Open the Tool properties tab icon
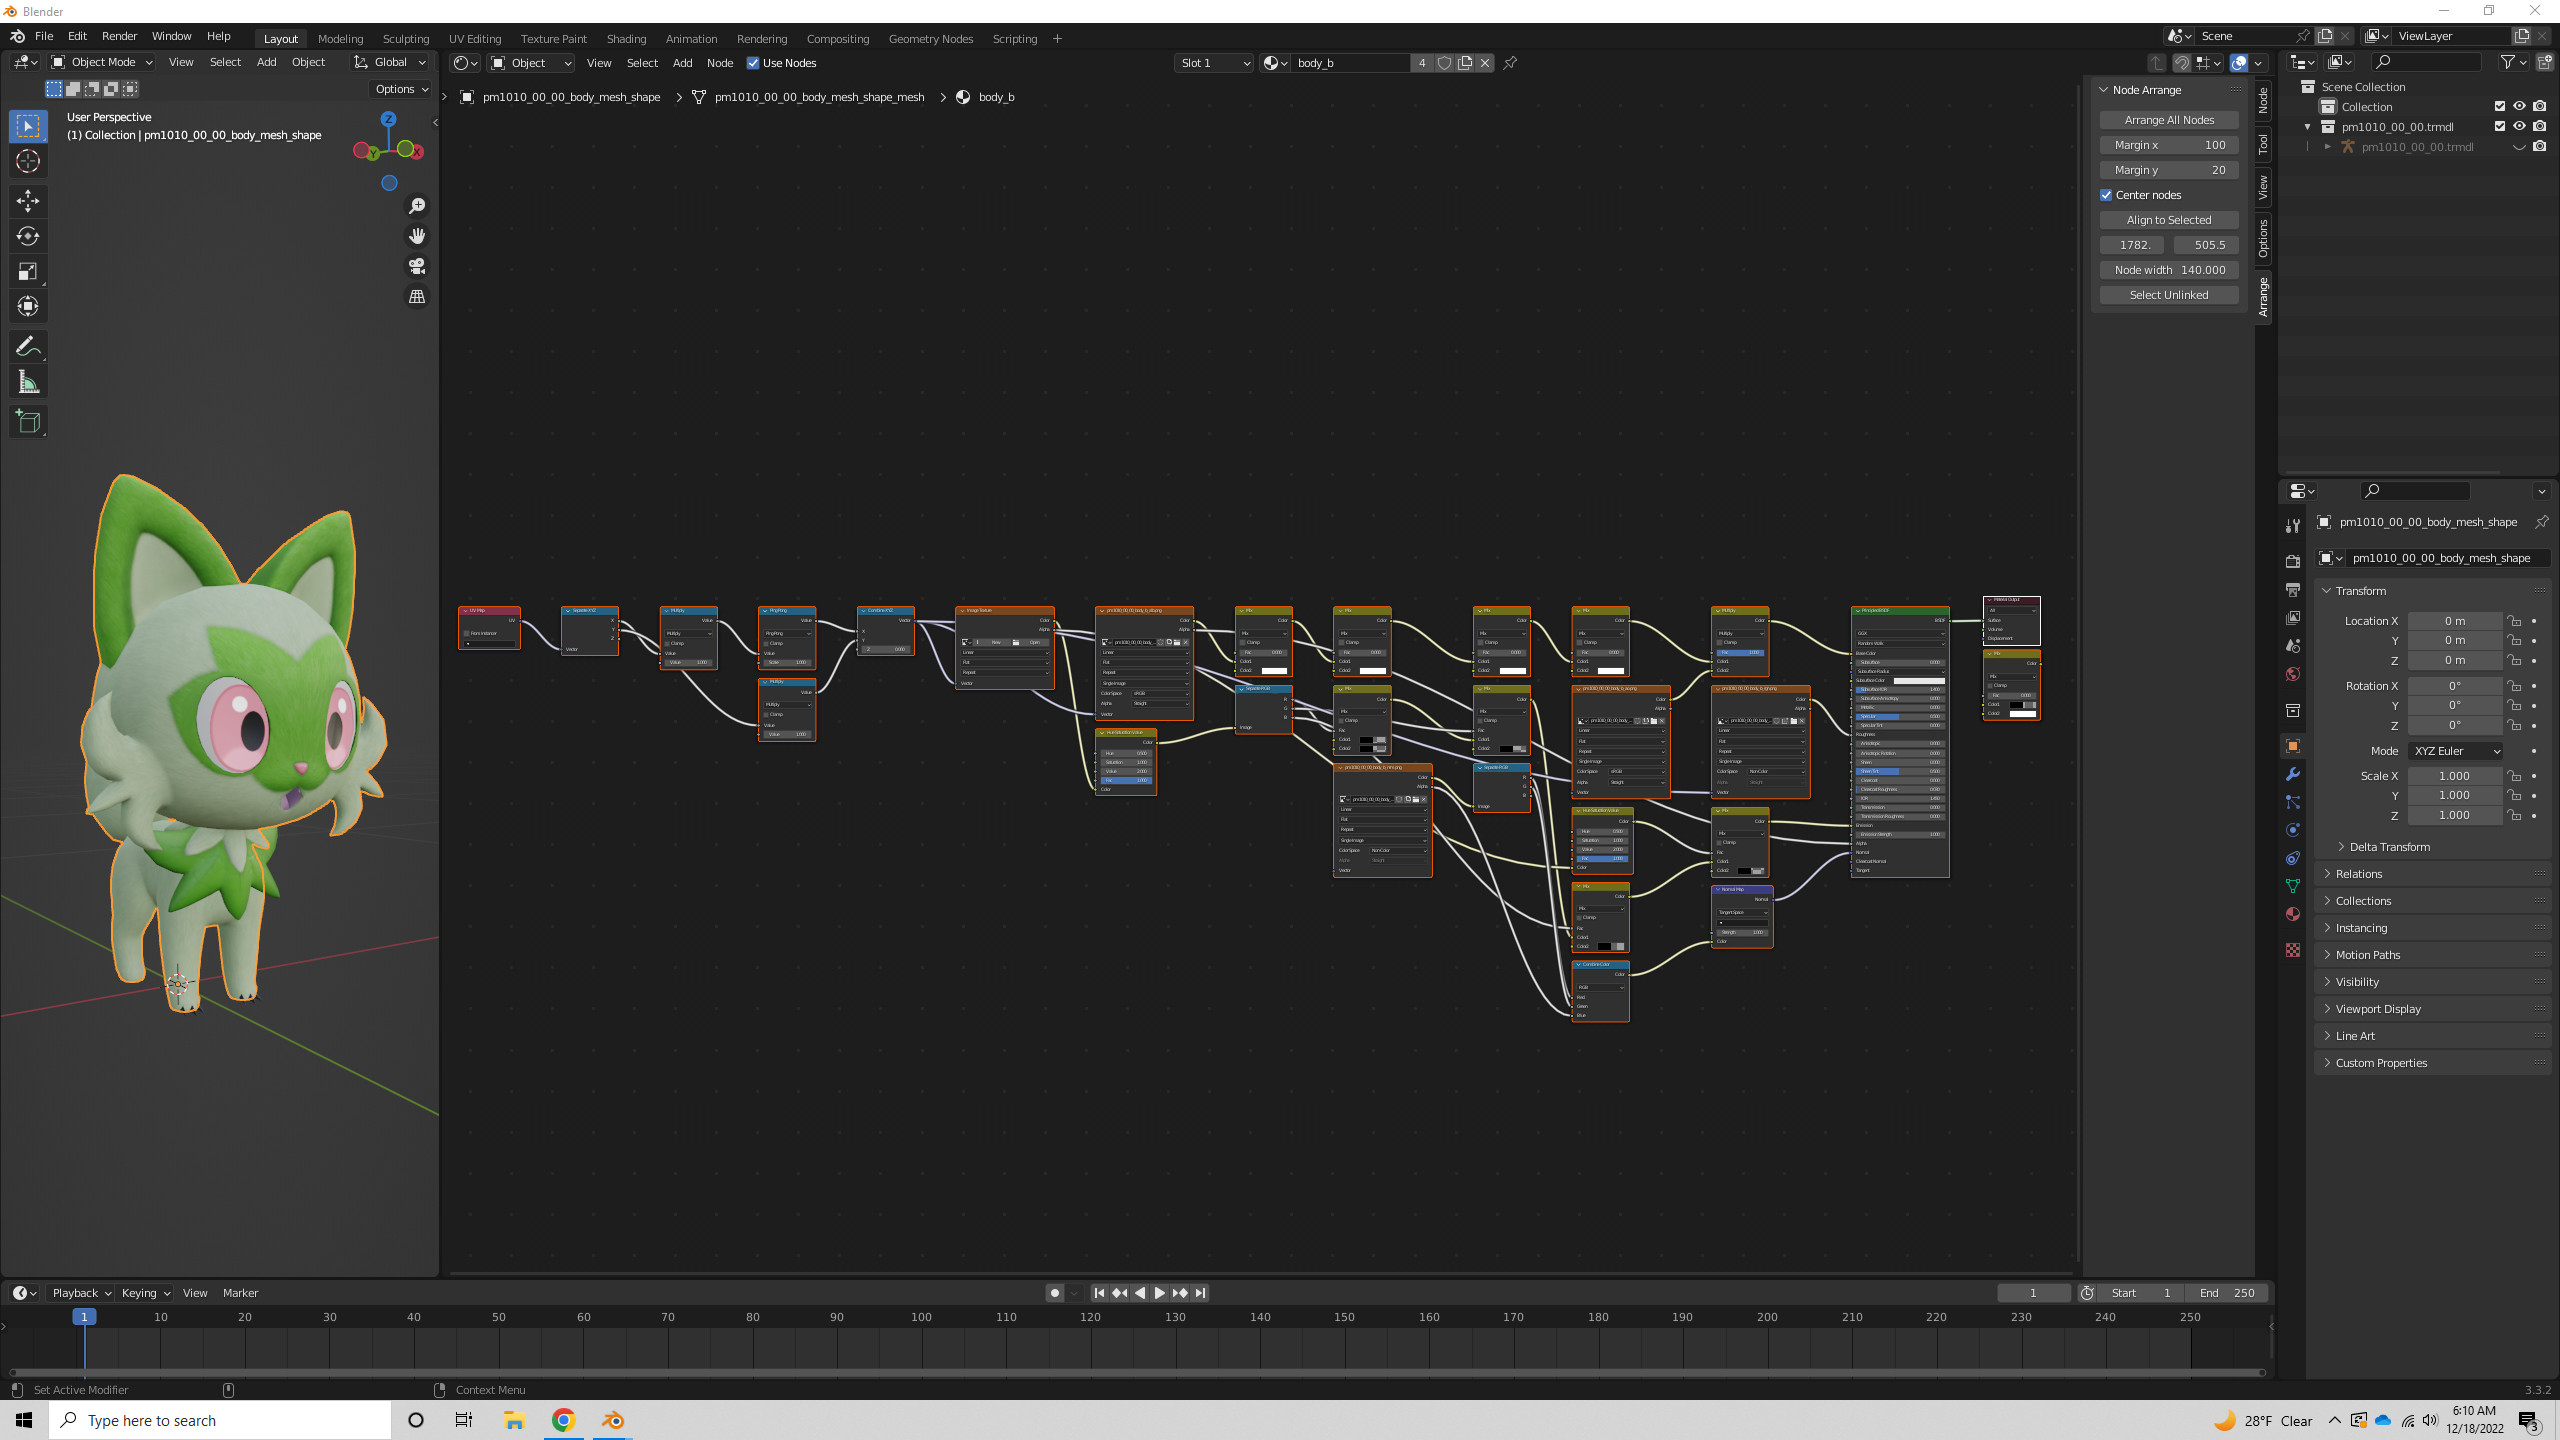The image size is (2560, 1440). [x=2293, y=526]
